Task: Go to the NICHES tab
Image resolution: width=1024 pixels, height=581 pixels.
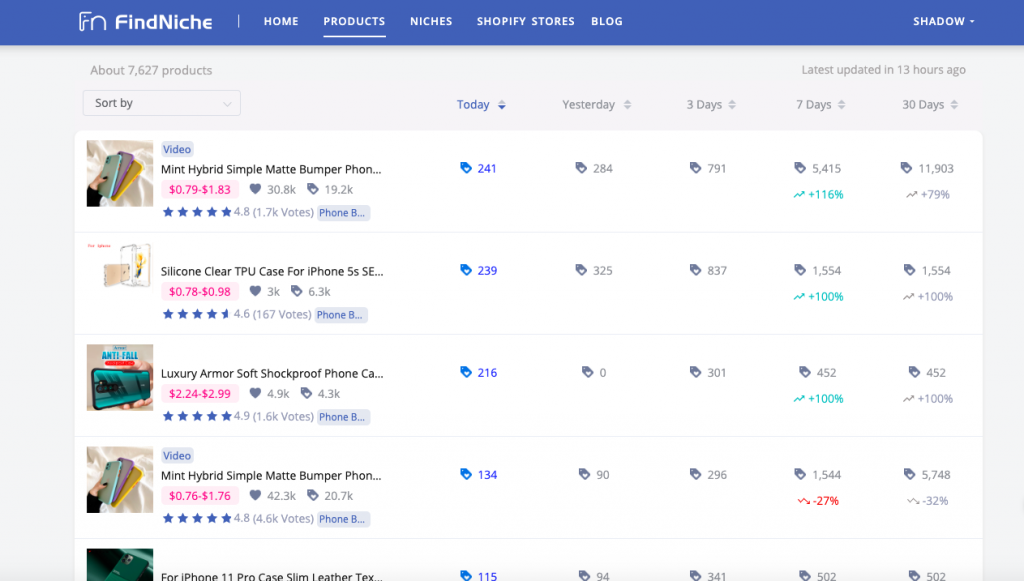Action: click(x=431, y=22)
